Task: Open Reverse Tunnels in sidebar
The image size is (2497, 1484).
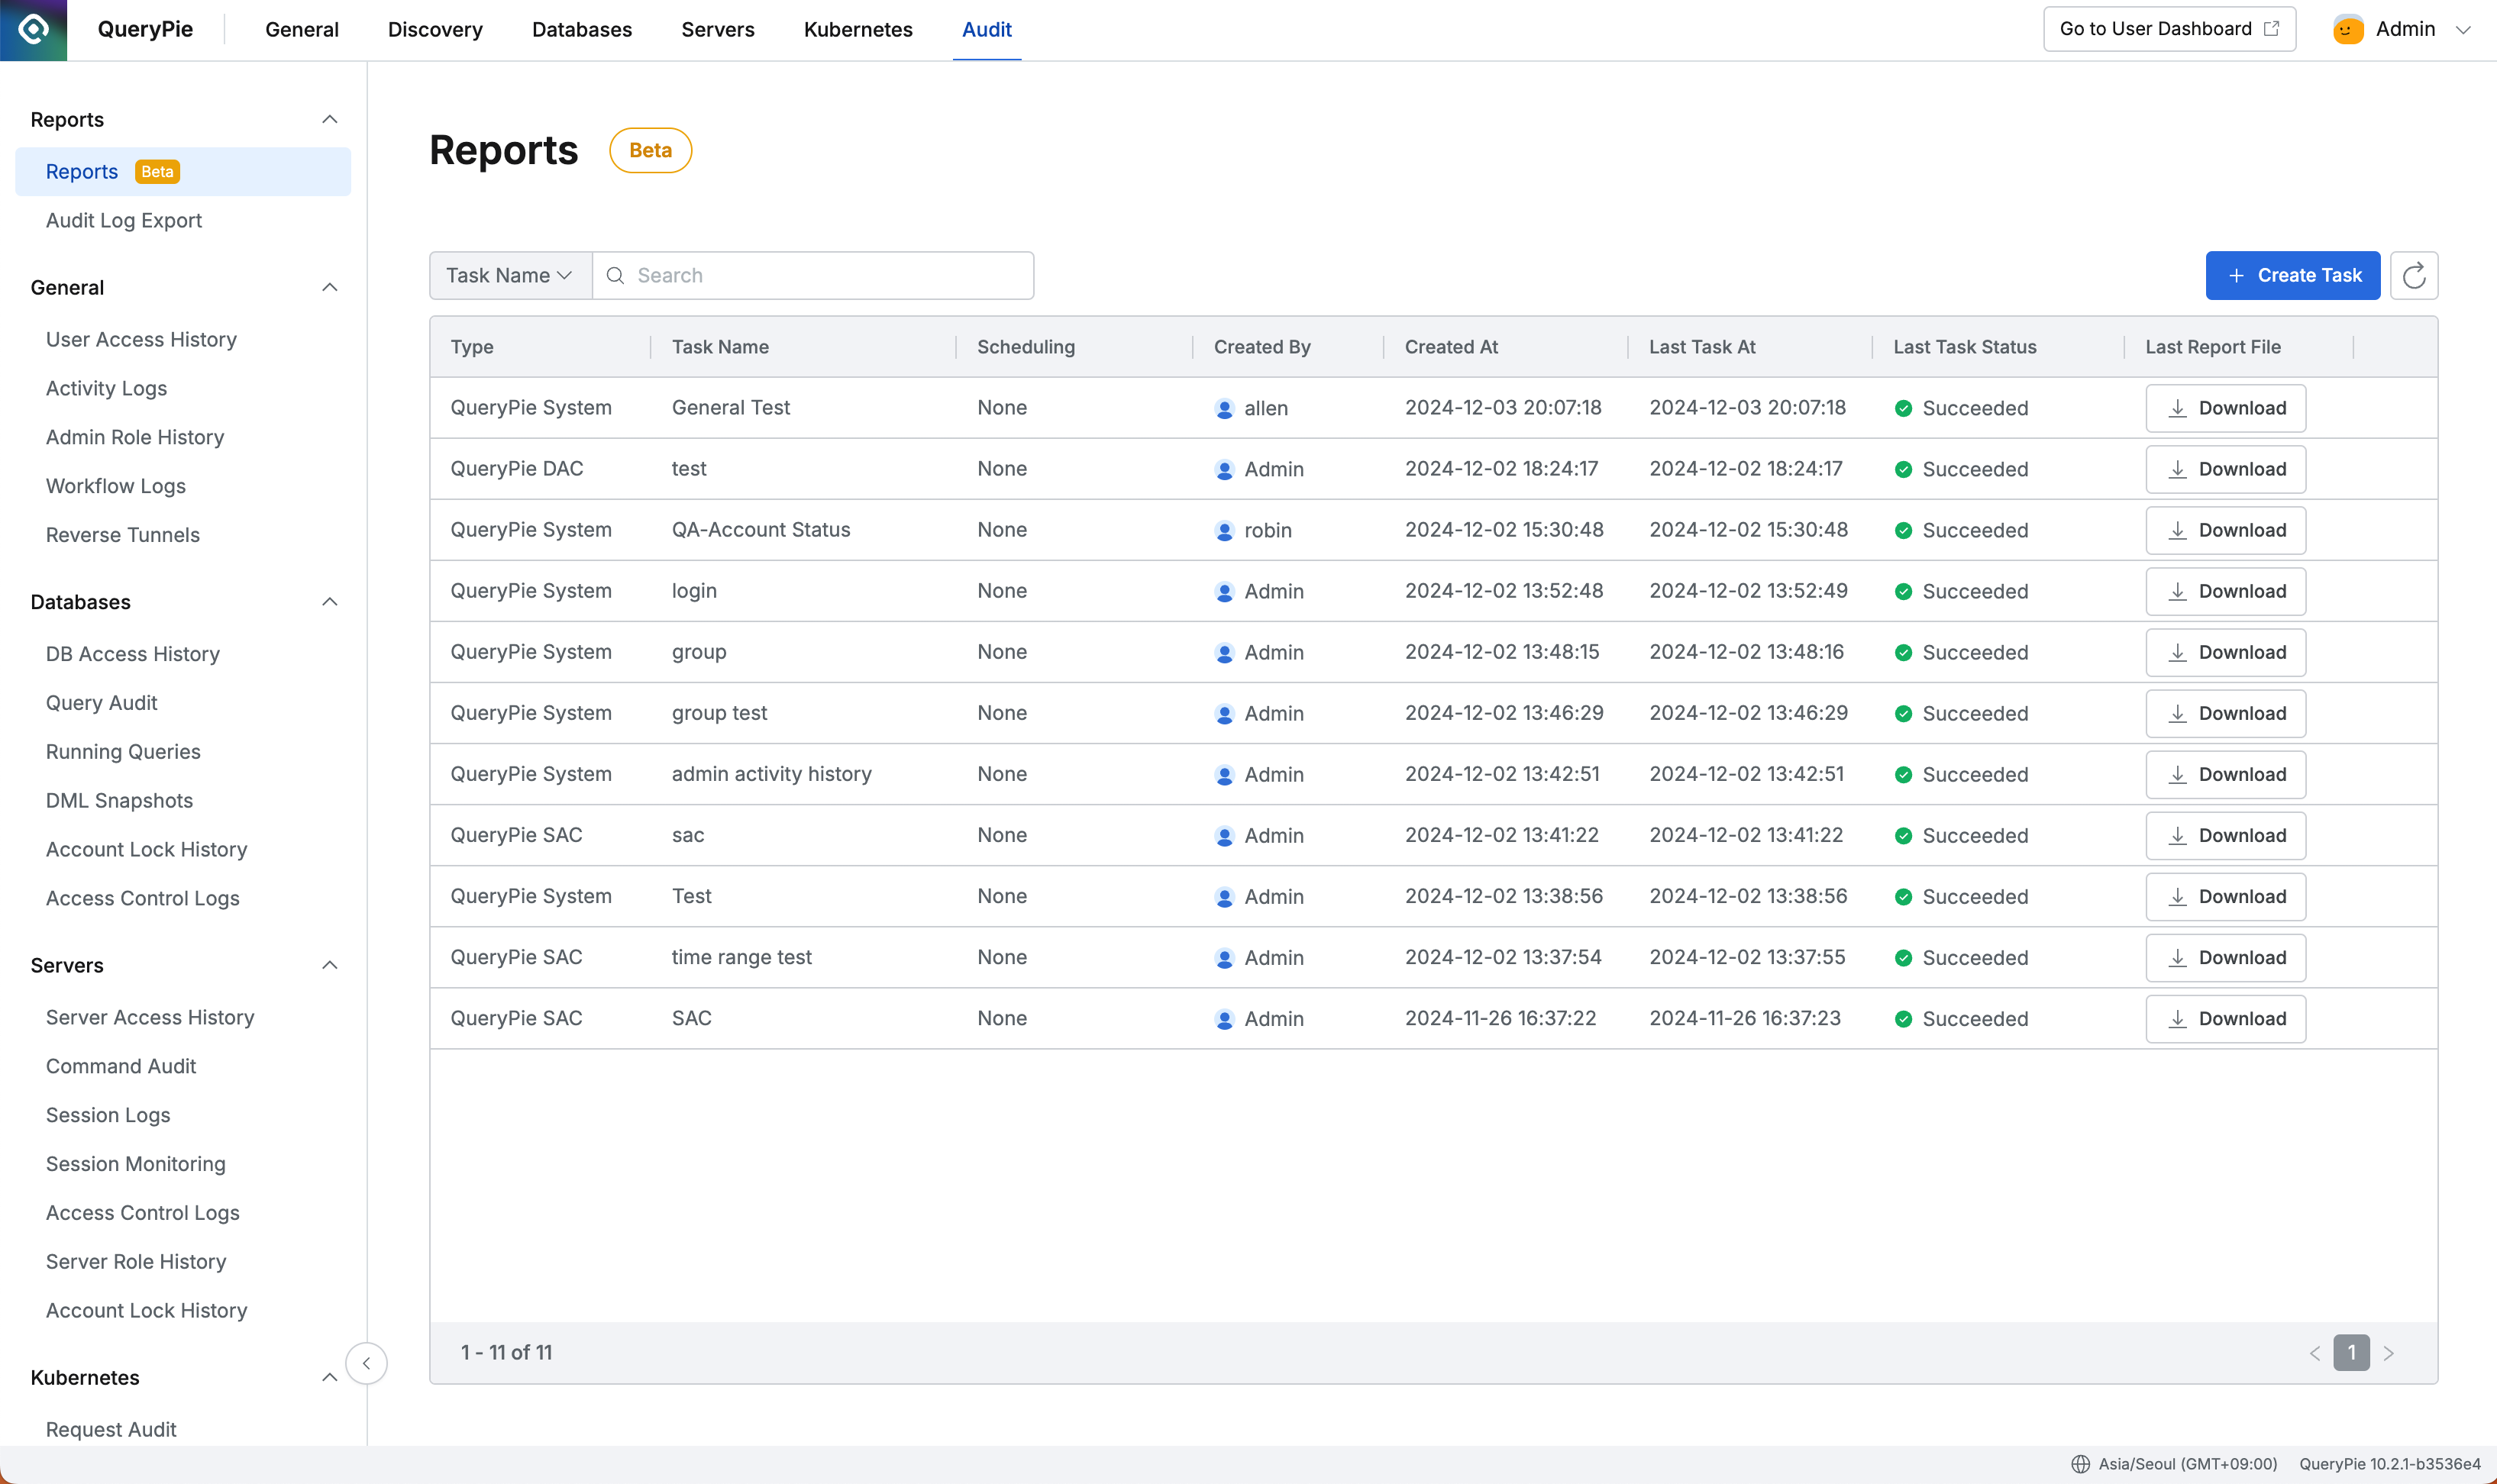Action: tap(123, 535)
